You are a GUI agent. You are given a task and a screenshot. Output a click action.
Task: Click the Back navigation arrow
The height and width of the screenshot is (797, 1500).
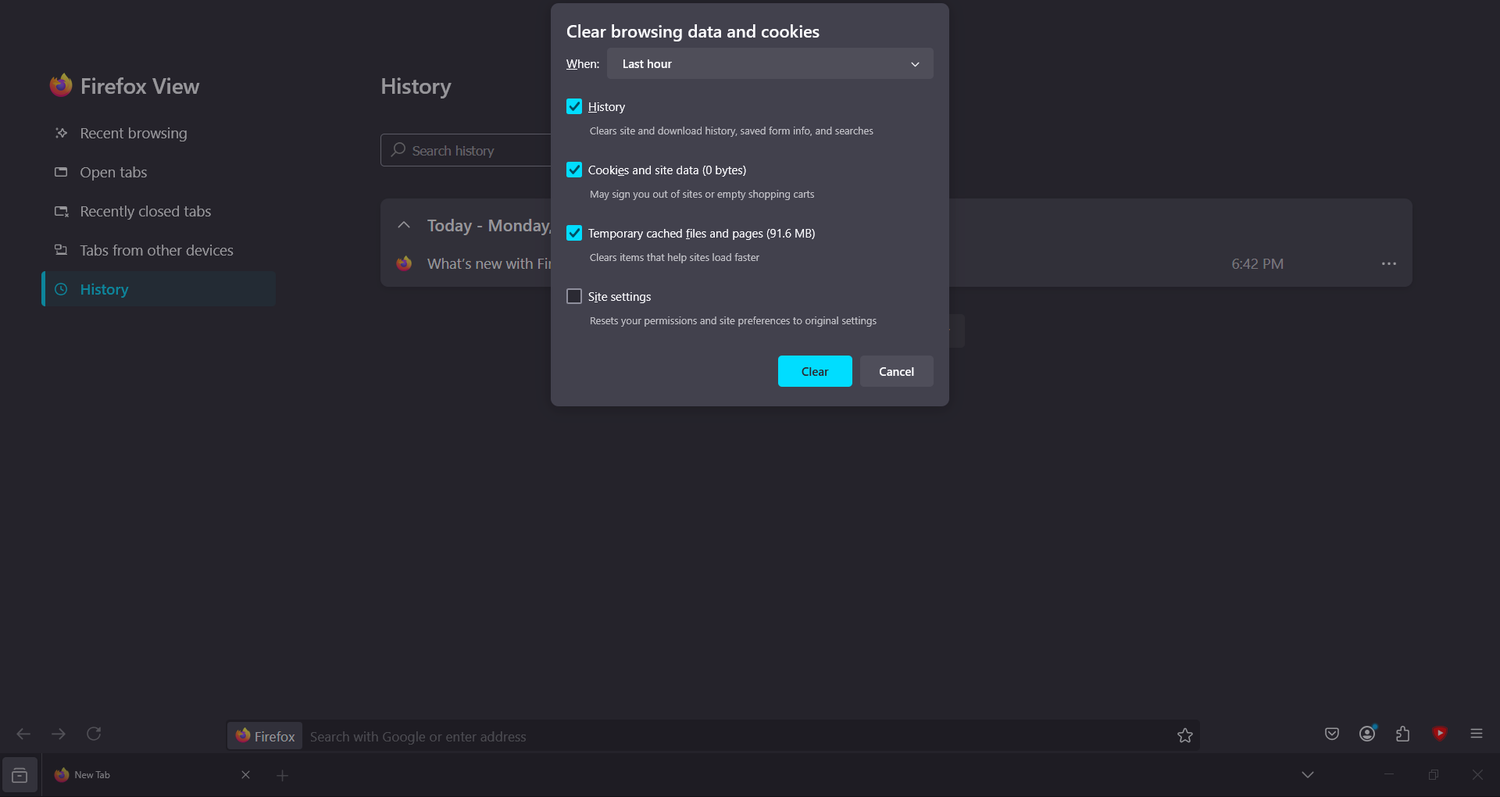pyautogui.click(x=23, y=734)
